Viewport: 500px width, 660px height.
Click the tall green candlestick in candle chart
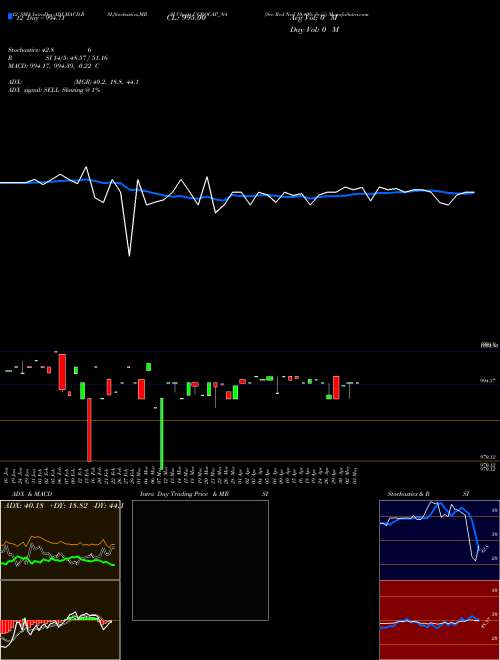[x=162, y=434]
